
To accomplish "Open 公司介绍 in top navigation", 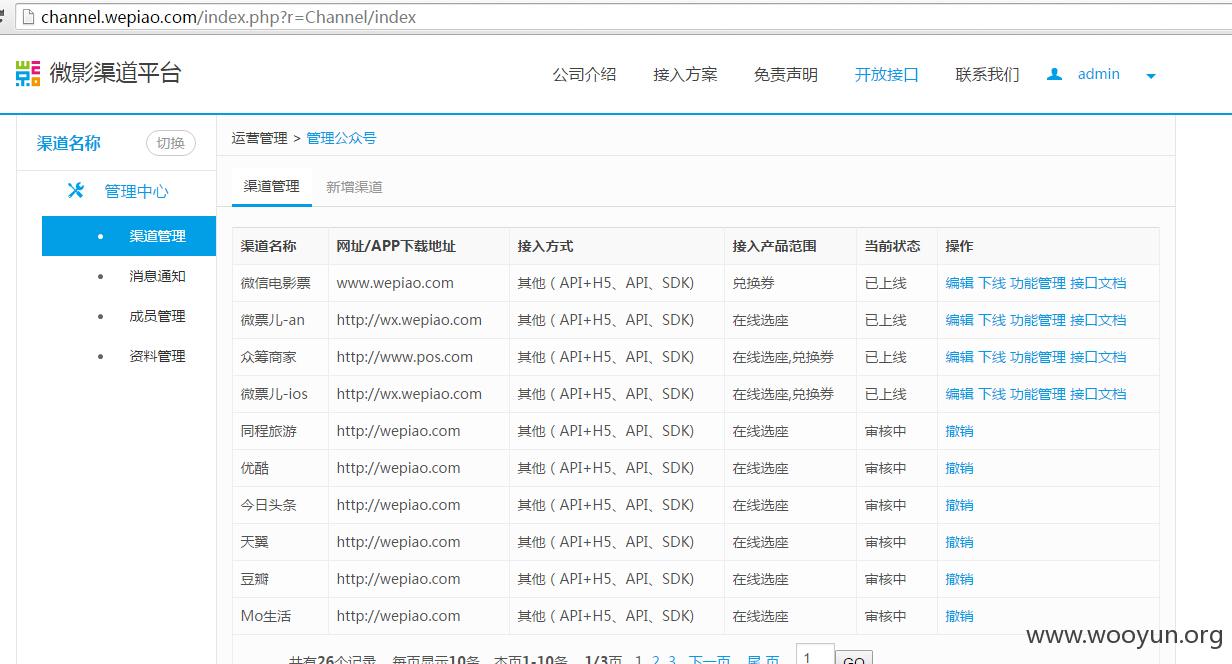I will [584, 74].
